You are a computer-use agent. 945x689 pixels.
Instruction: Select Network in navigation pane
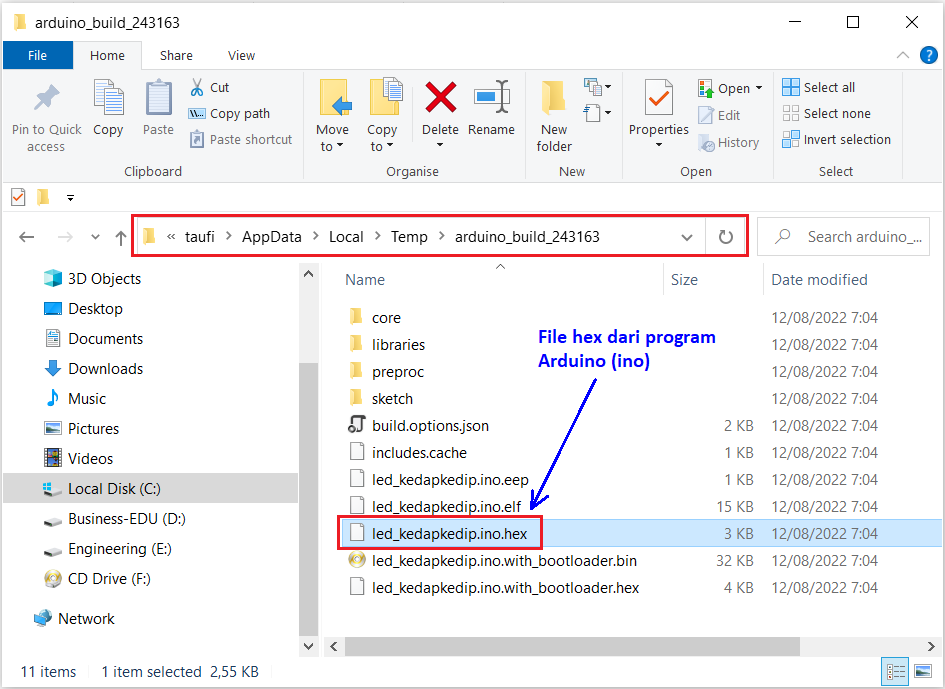pyautogui.click(x=86, y=618)
